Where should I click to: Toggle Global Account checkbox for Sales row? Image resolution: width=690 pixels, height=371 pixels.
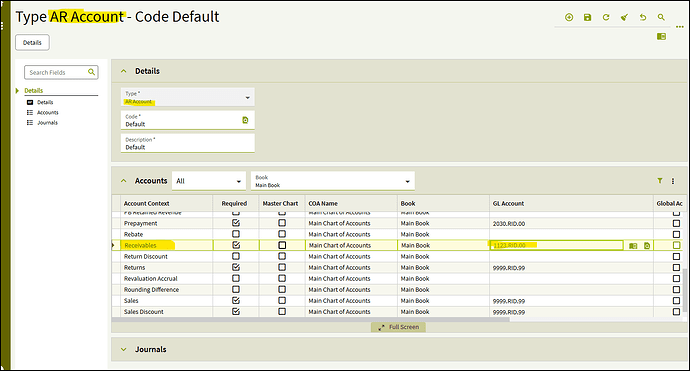[x=676, y=301]
